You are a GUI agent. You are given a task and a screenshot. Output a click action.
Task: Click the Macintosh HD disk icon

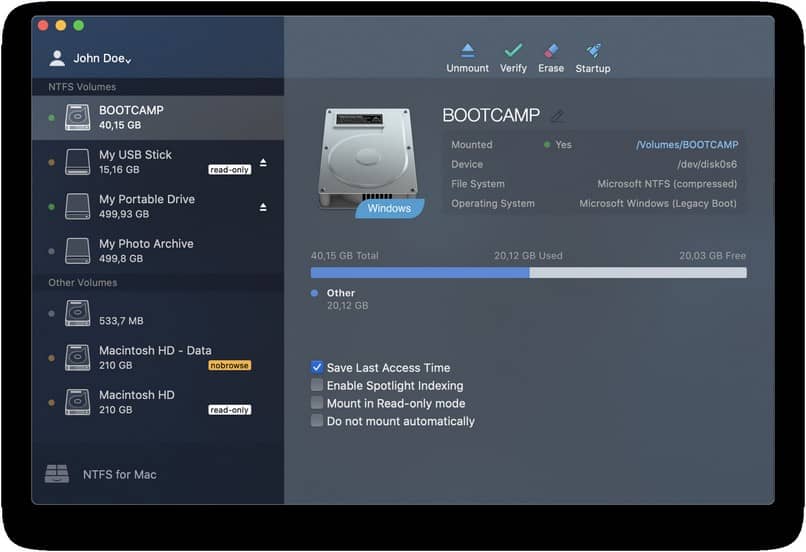pyautogui.click(x=78, y=402)
